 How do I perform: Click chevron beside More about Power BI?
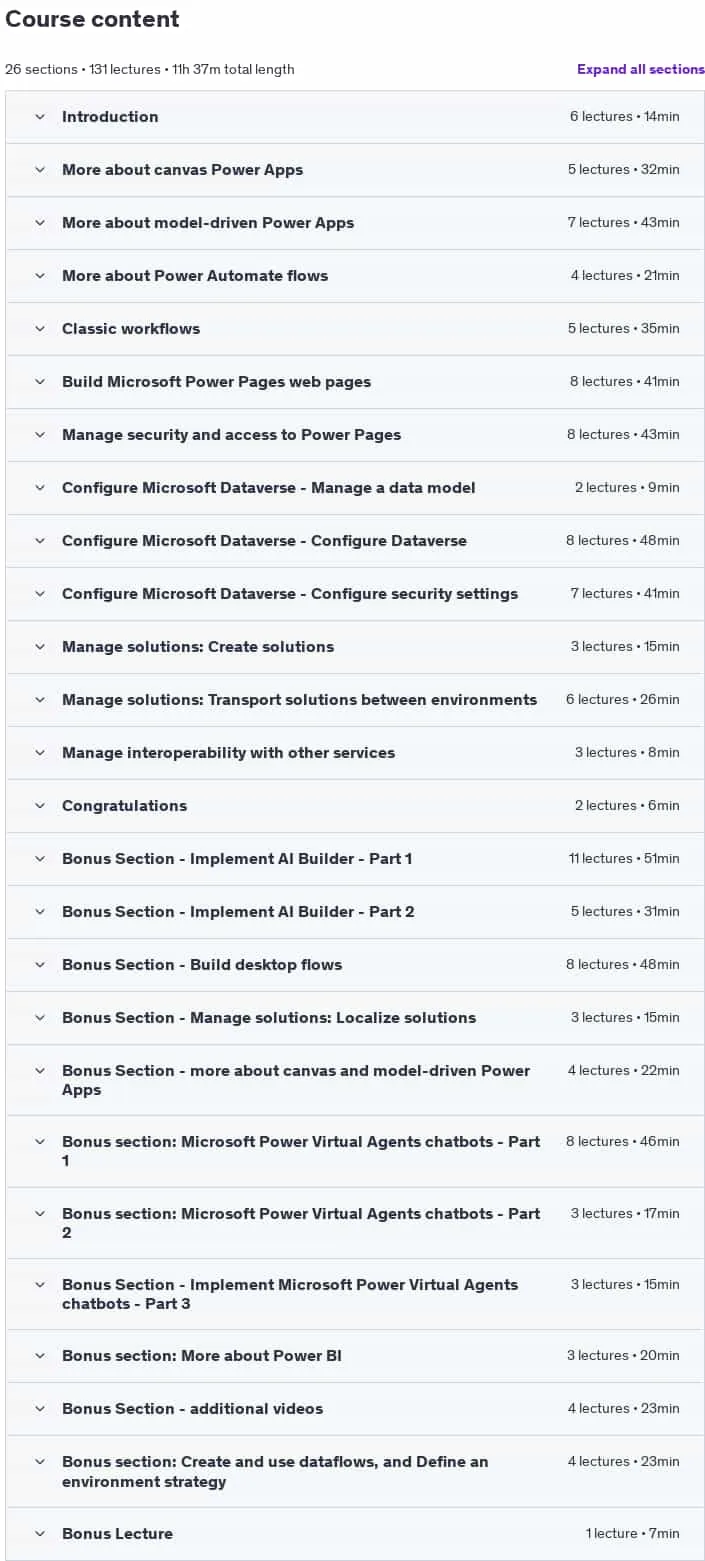[40, 1356]
